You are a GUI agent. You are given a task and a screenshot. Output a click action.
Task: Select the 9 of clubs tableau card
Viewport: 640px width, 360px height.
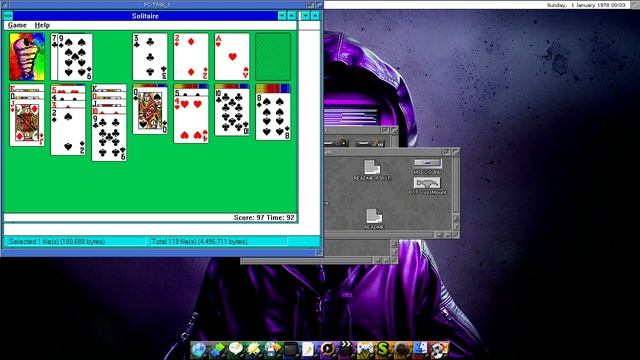point(109,138)
